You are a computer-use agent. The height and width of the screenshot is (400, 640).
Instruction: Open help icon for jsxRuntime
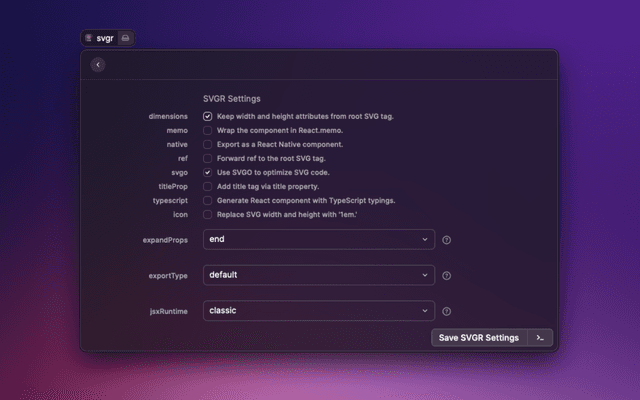(447, 311)
